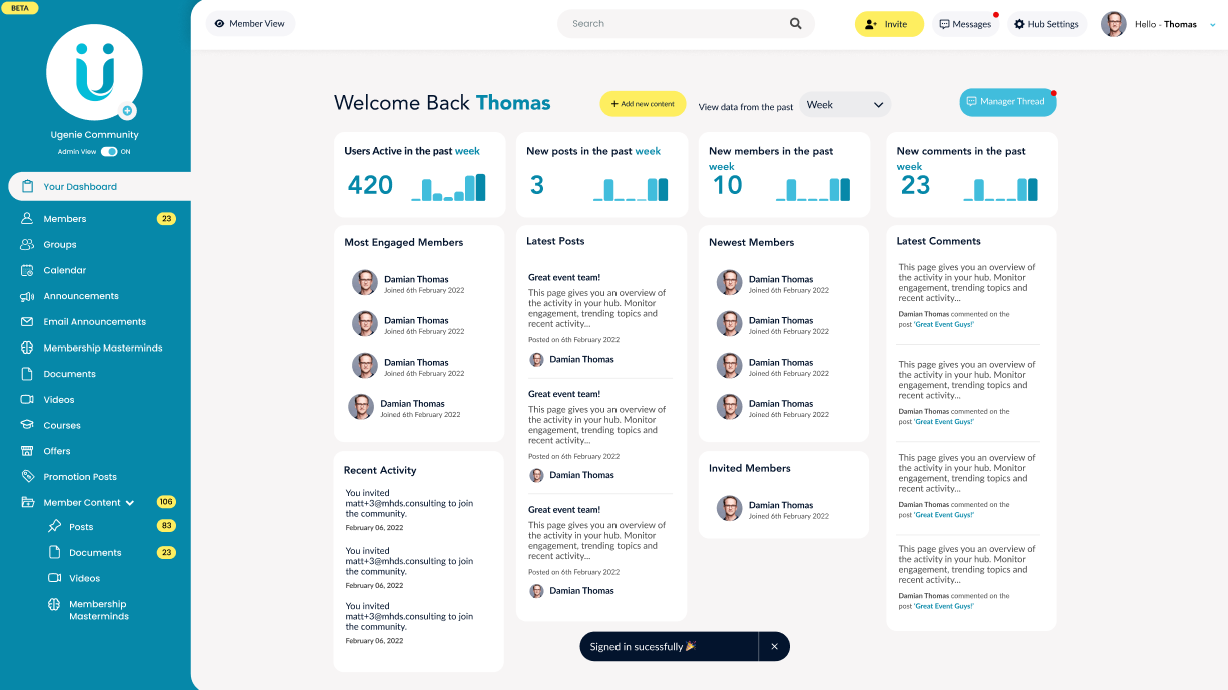Image resolution: width=1228 pixels, height=690 pixels.
Task: Click the Latest Comments heading
Action: point(938,241)
